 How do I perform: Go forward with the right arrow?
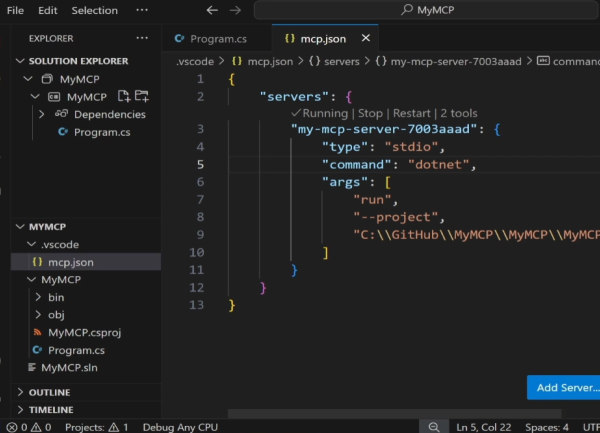[235, 10]
